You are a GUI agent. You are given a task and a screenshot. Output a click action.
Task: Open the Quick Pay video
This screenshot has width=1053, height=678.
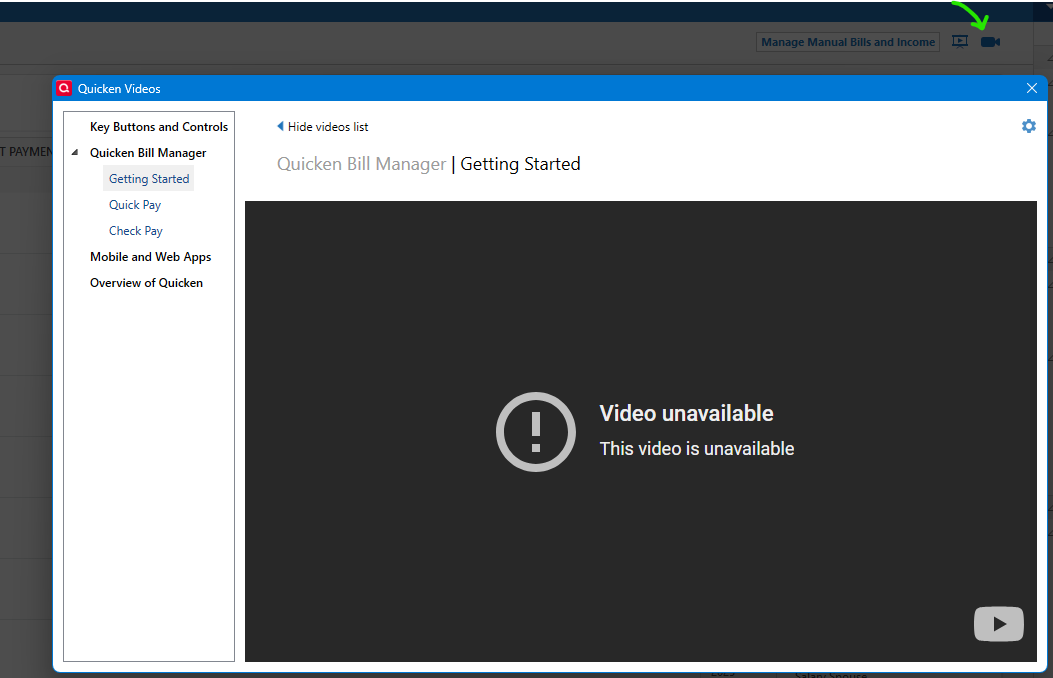(x=135, y=205)
